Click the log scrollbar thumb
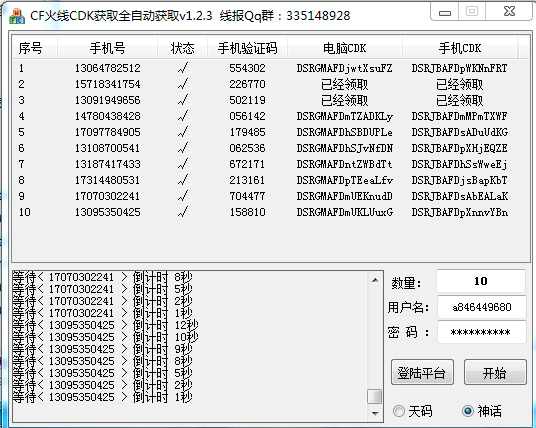The height and width of the screenshot is (428, 536). [x=375, y=397]
